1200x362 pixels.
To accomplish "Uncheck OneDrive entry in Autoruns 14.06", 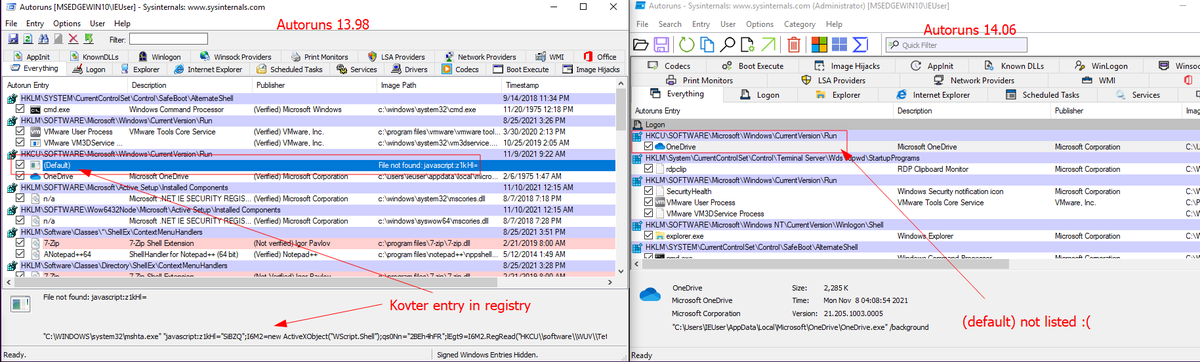I will click(x=648, y=146).
